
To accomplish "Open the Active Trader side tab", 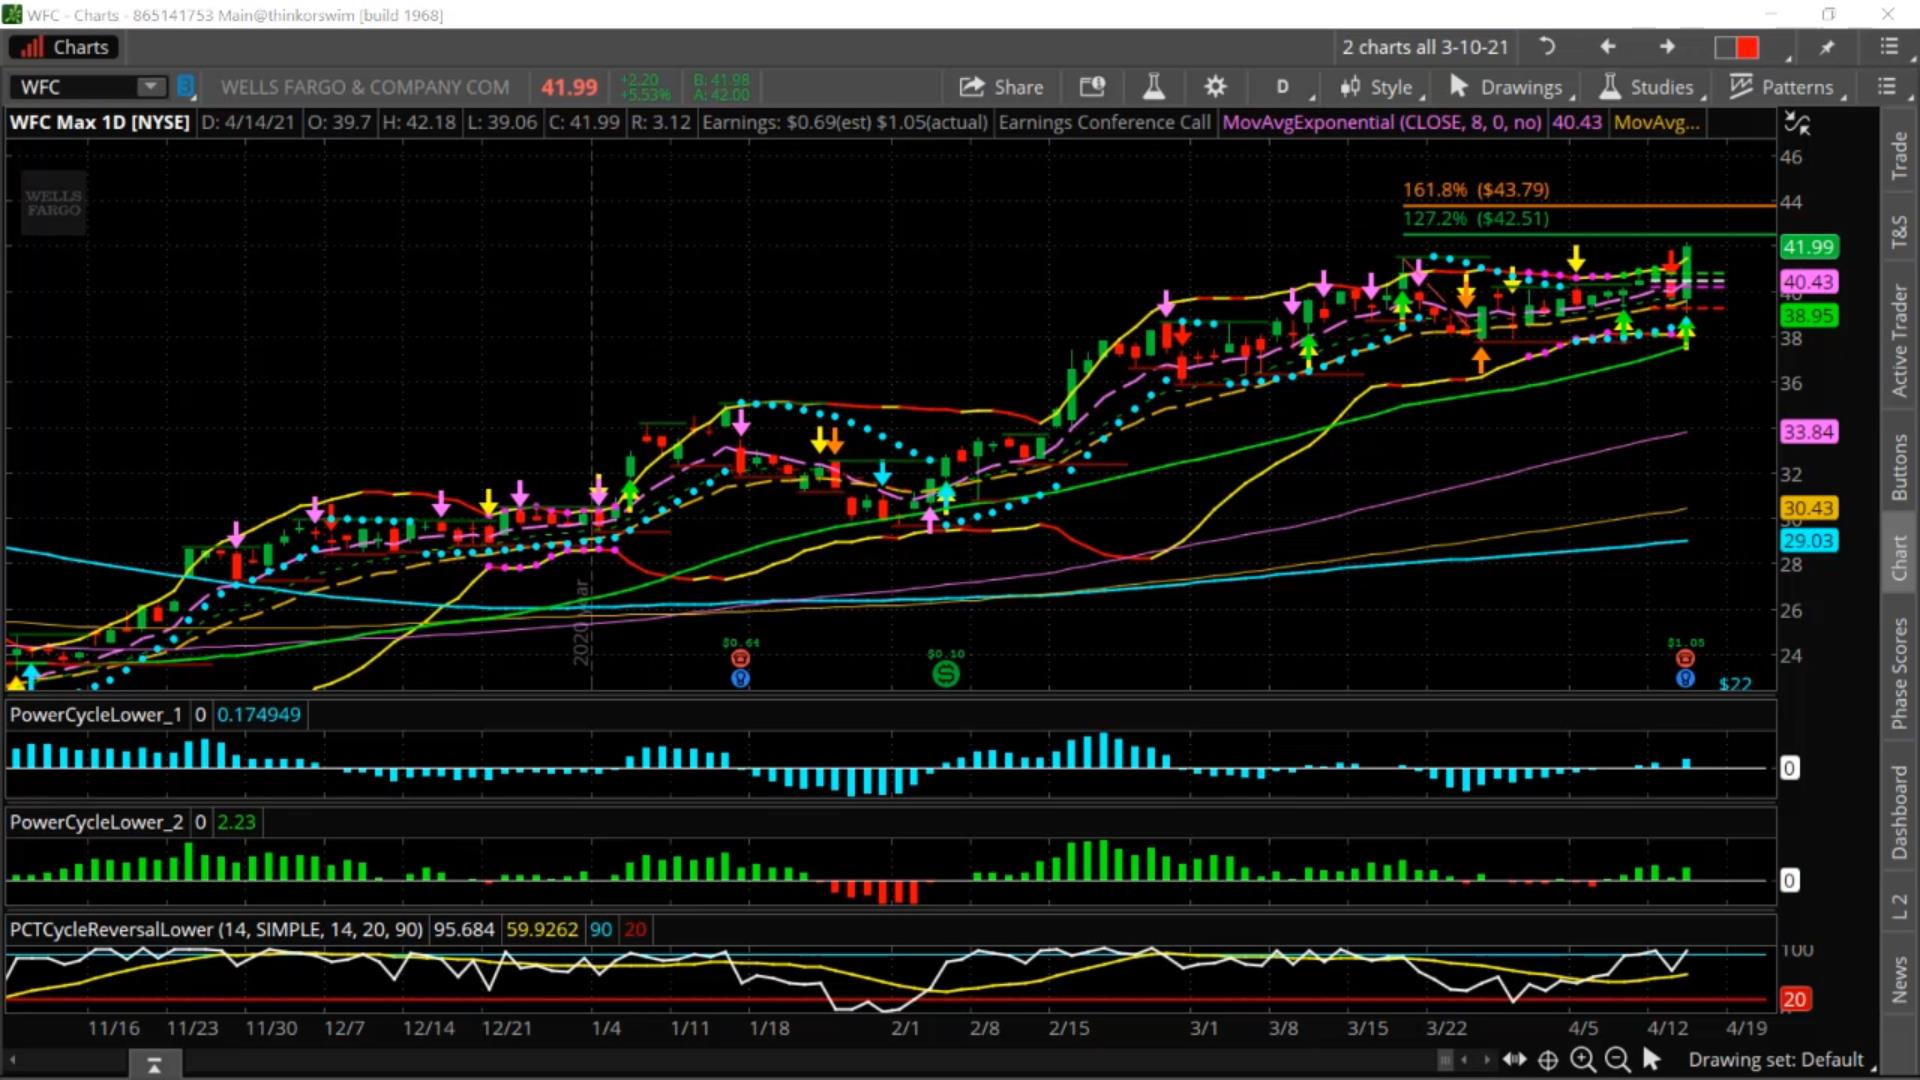I will click(x=1900, y=341).
